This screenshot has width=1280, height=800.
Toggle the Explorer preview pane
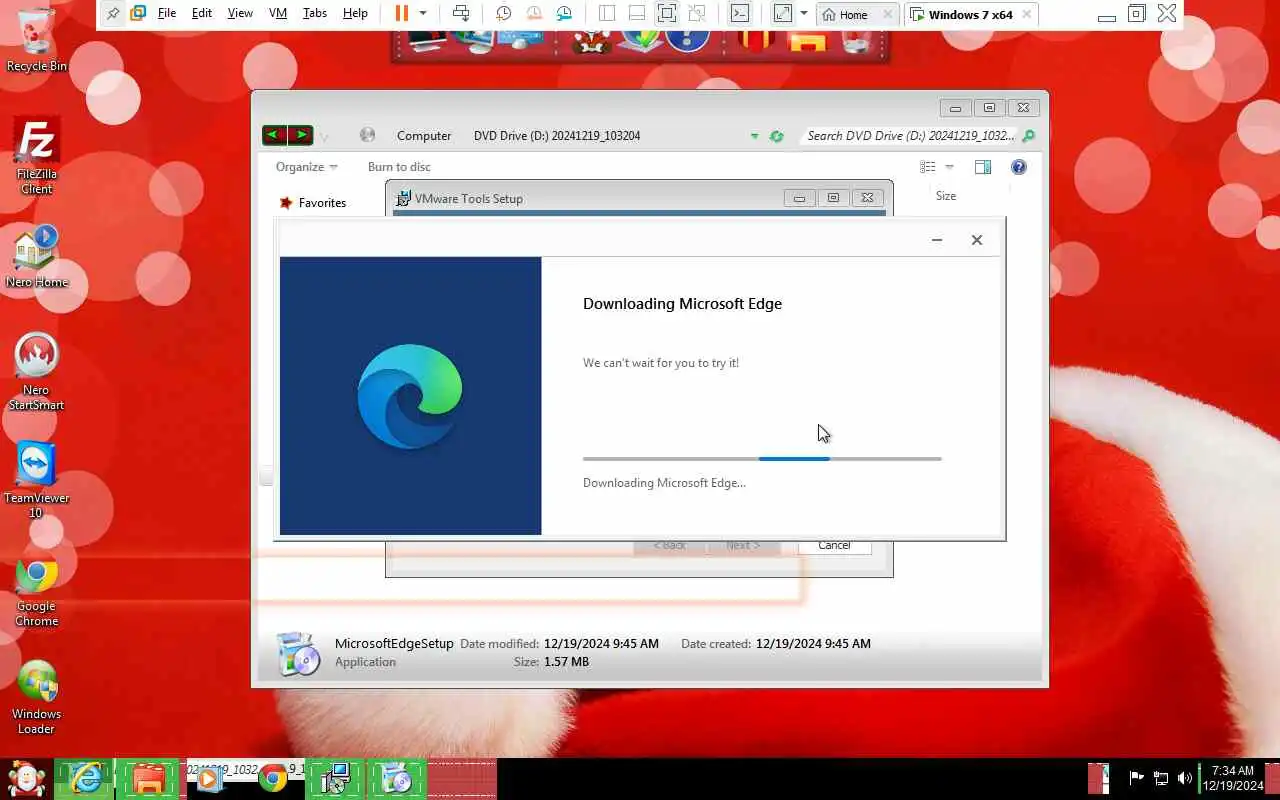983,167
